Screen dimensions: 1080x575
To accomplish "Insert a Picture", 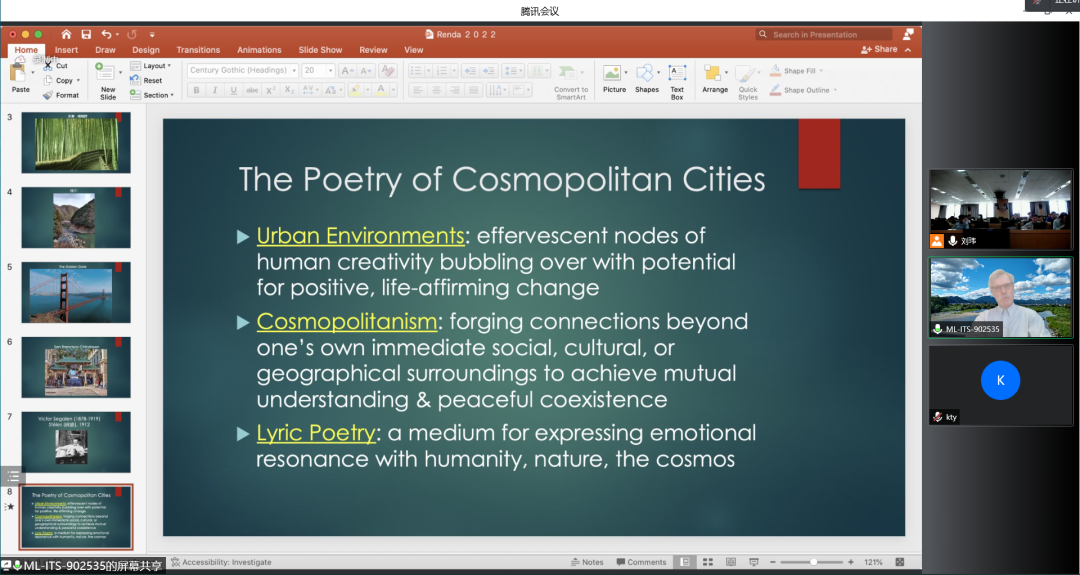I will (614, 79).
